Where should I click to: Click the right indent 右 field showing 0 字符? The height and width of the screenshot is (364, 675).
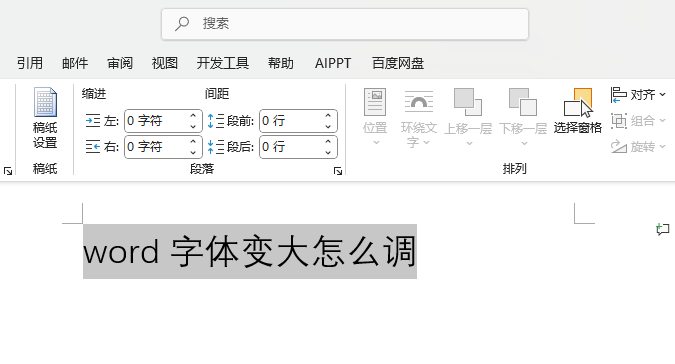tap(163, 147)
